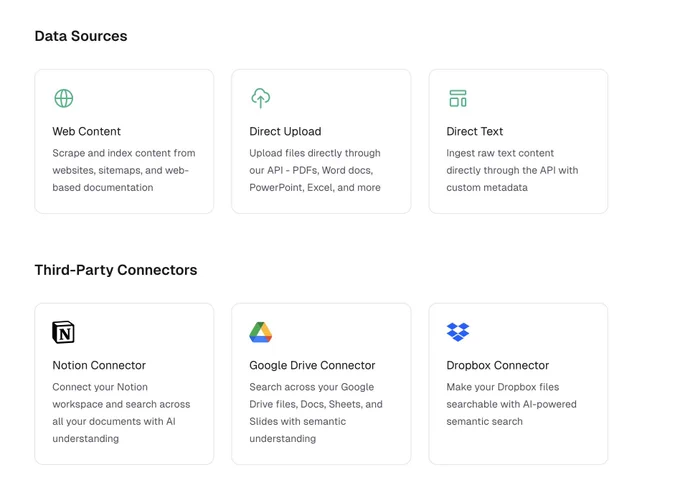Click the Direct Text layout icon
Screen dimensions: 680x503
click(x=458, y=98)
